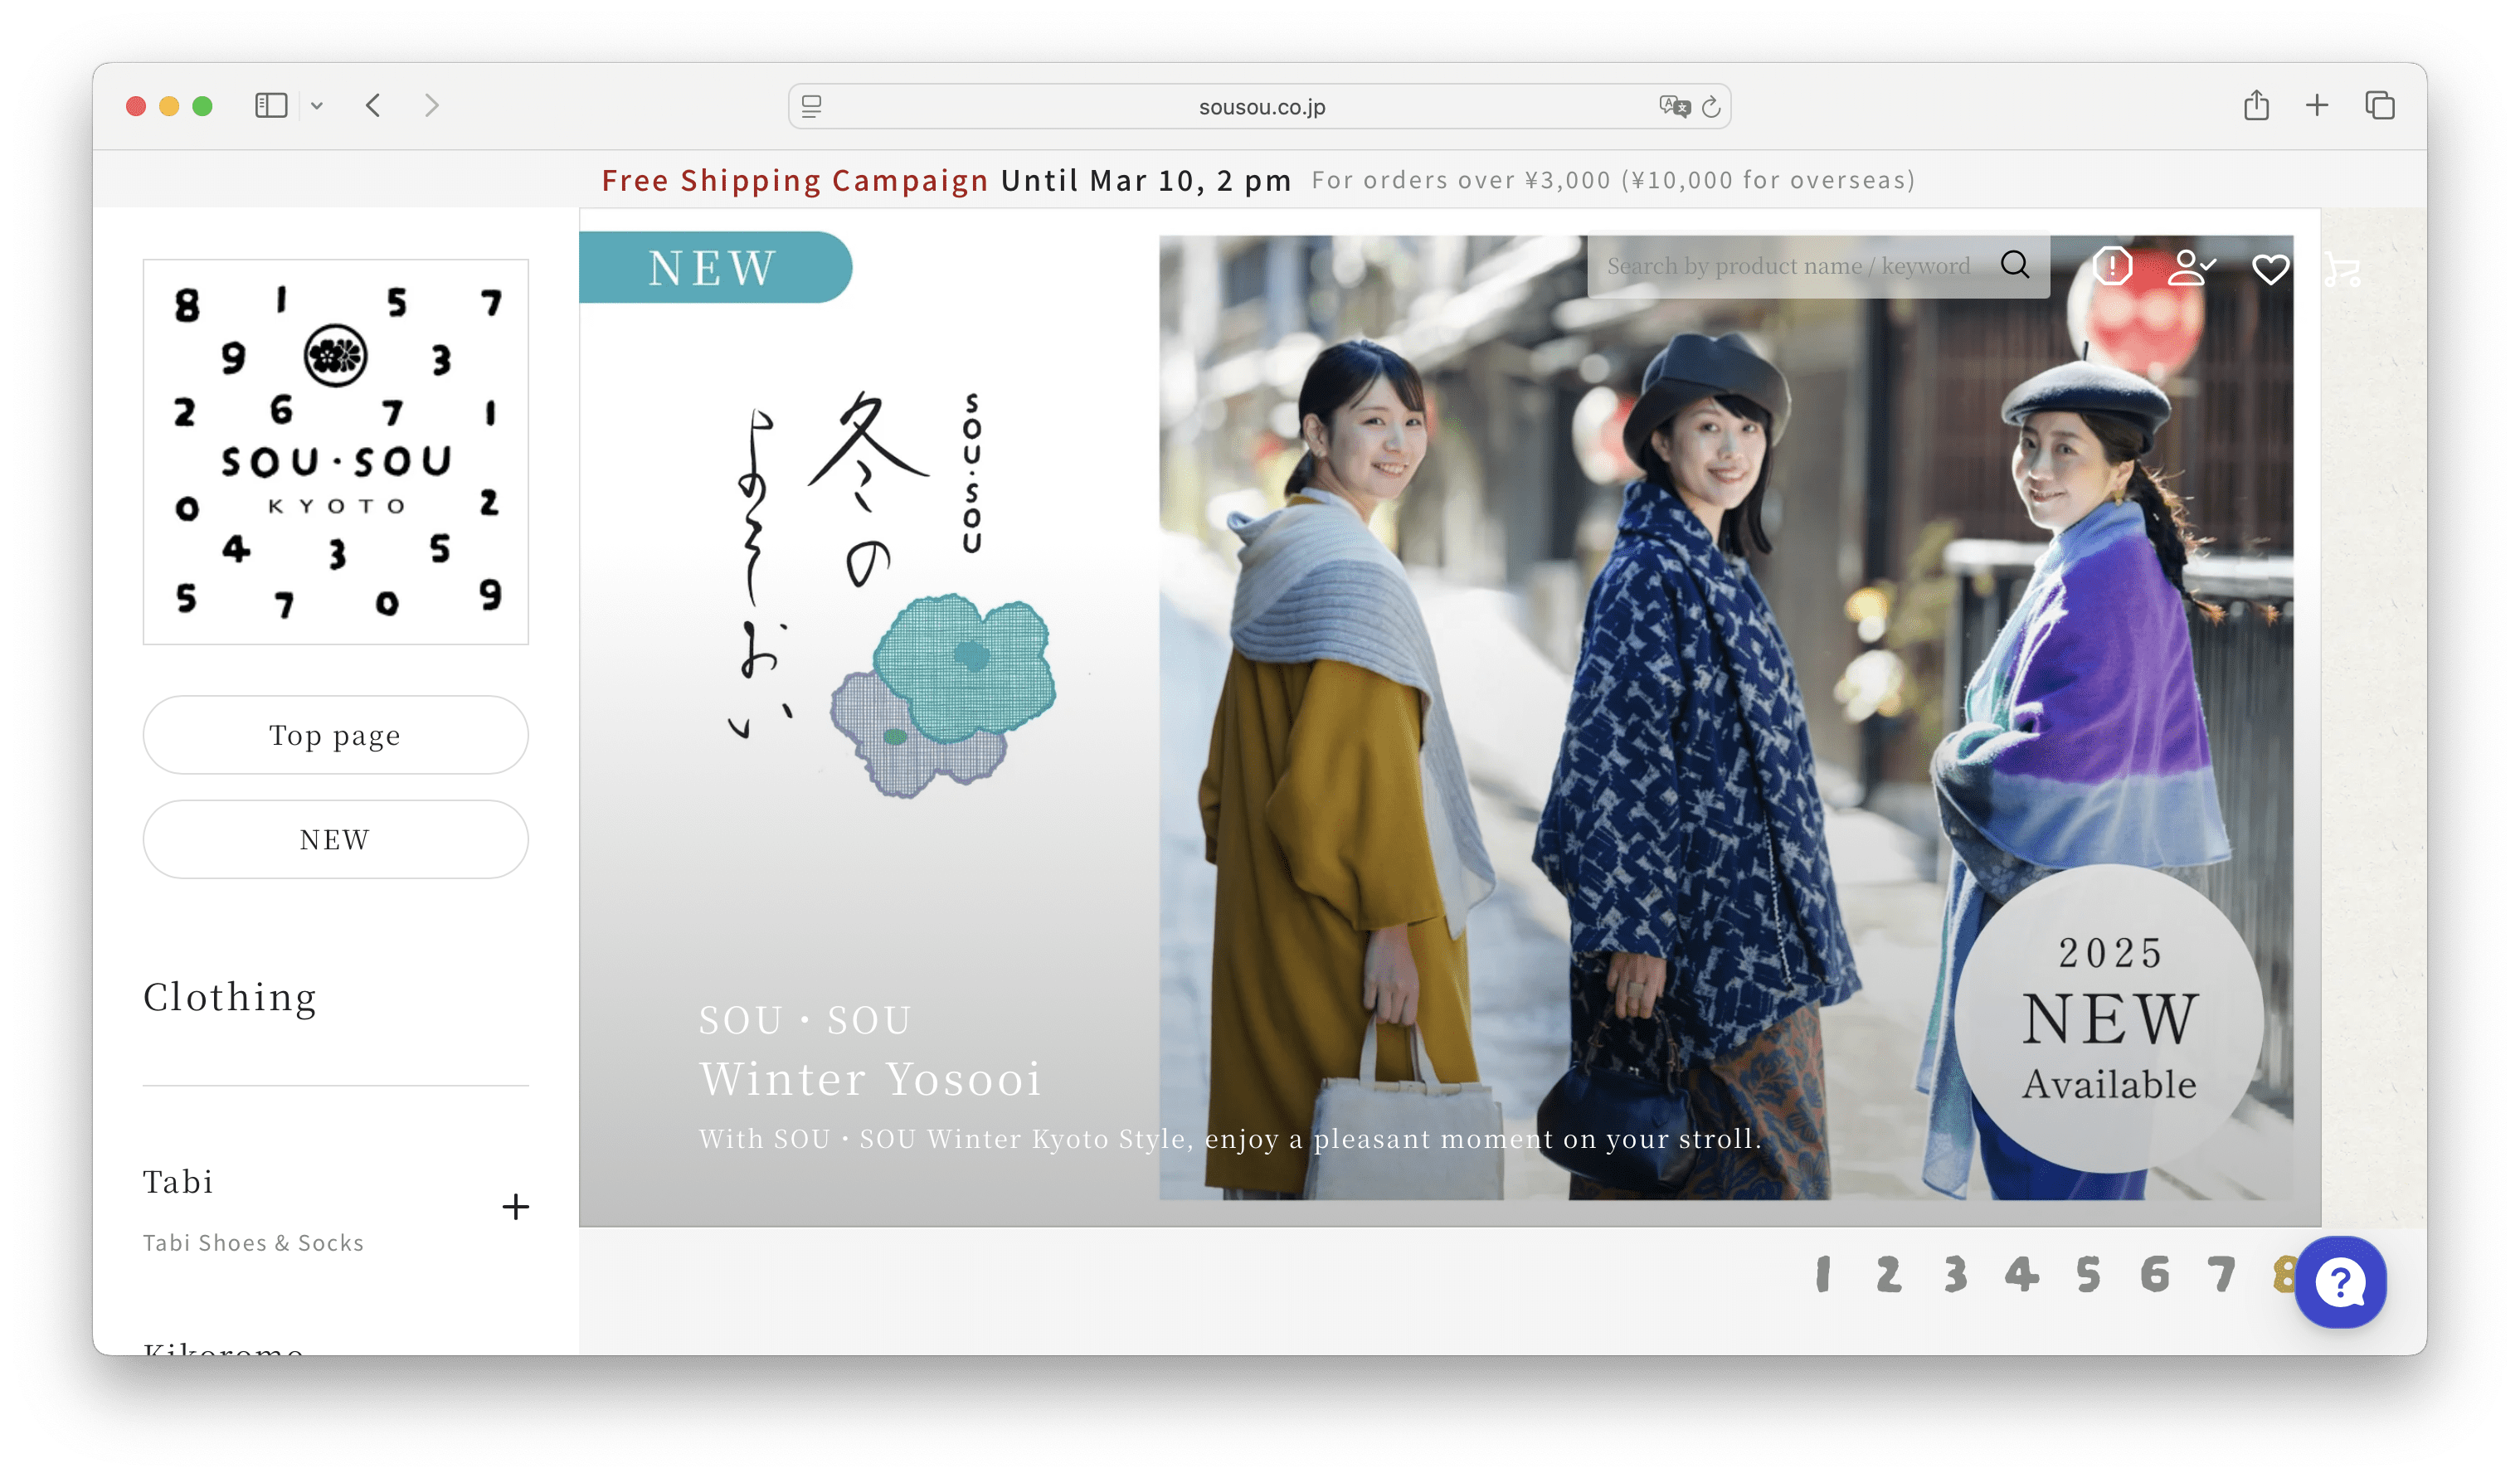
Task: Toggle the Safari sidebar
Action: 271,105
